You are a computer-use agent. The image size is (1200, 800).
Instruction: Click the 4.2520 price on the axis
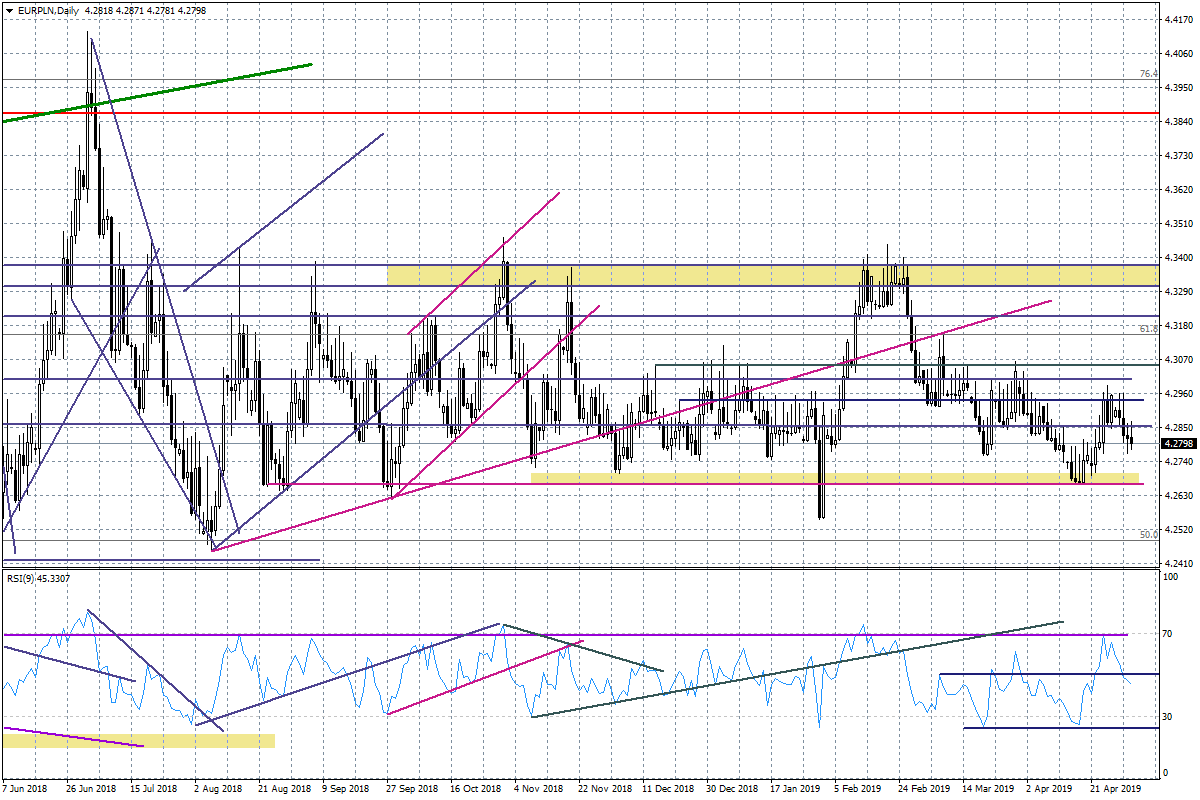pos(1180,529)
